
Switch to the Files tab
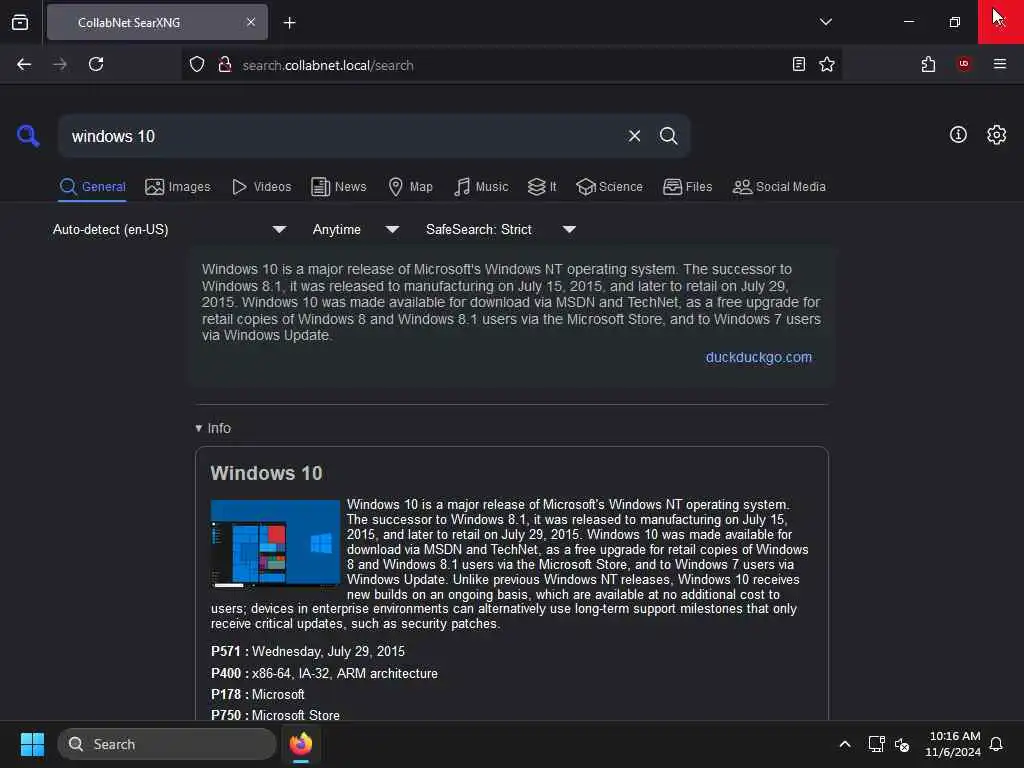687,187
